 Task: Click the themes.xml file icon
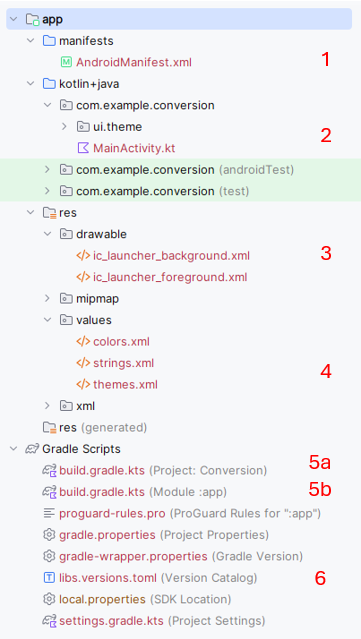point(83,384)
